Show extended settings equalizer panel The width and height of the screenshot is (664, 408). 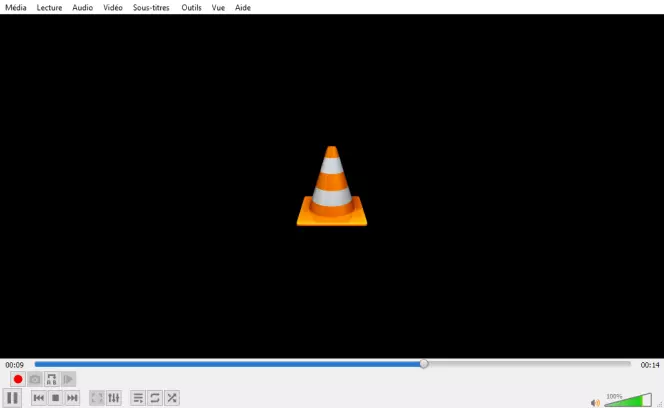[x=114, y=398]
